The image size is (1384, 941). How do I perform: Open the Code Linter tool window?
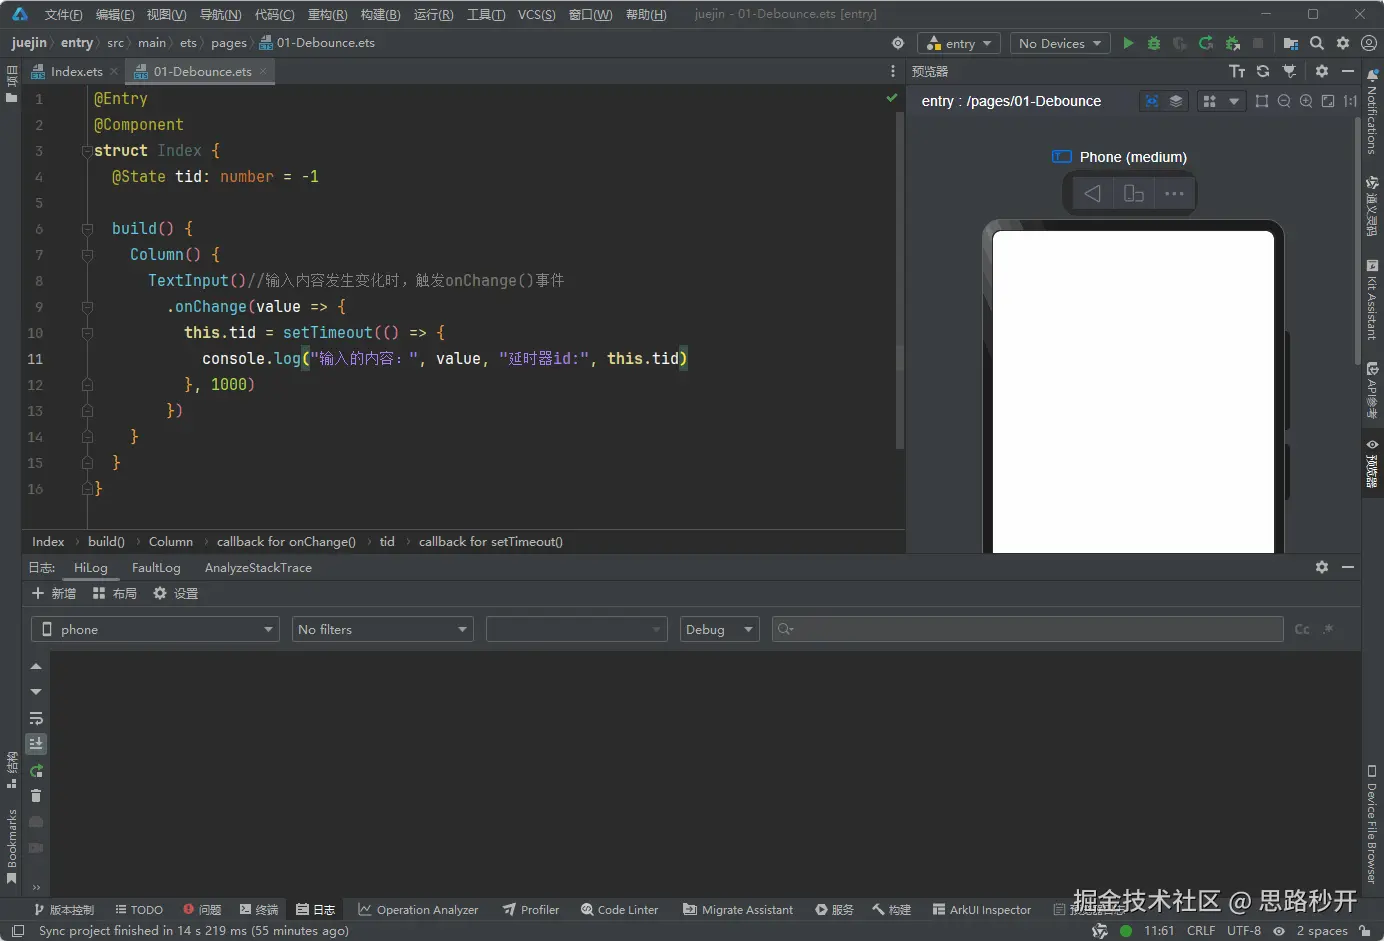tap(619, 909)
